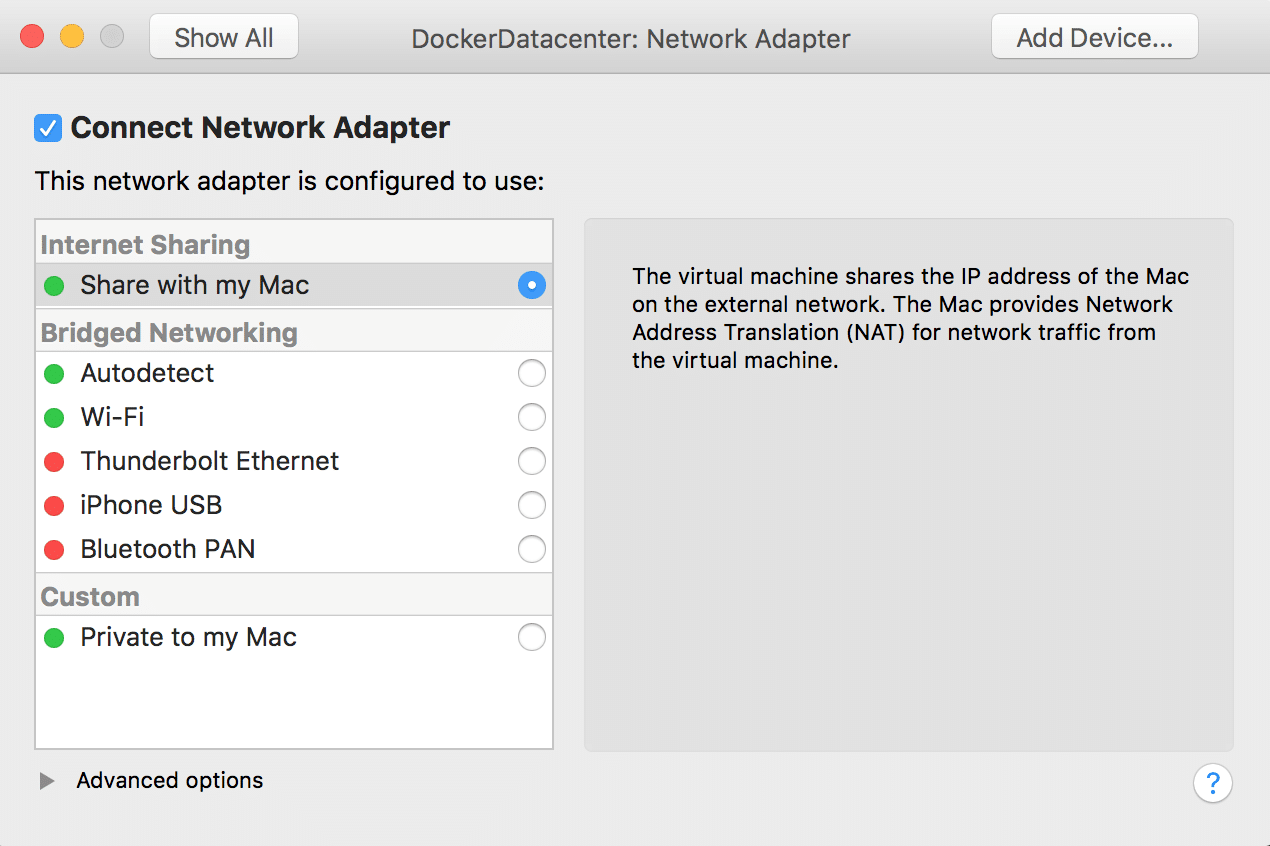Viewport: 1270px width, 846px height.
Task: Click the red status dot beside Bluetooth PAN
Action: (x=55, y=550)
